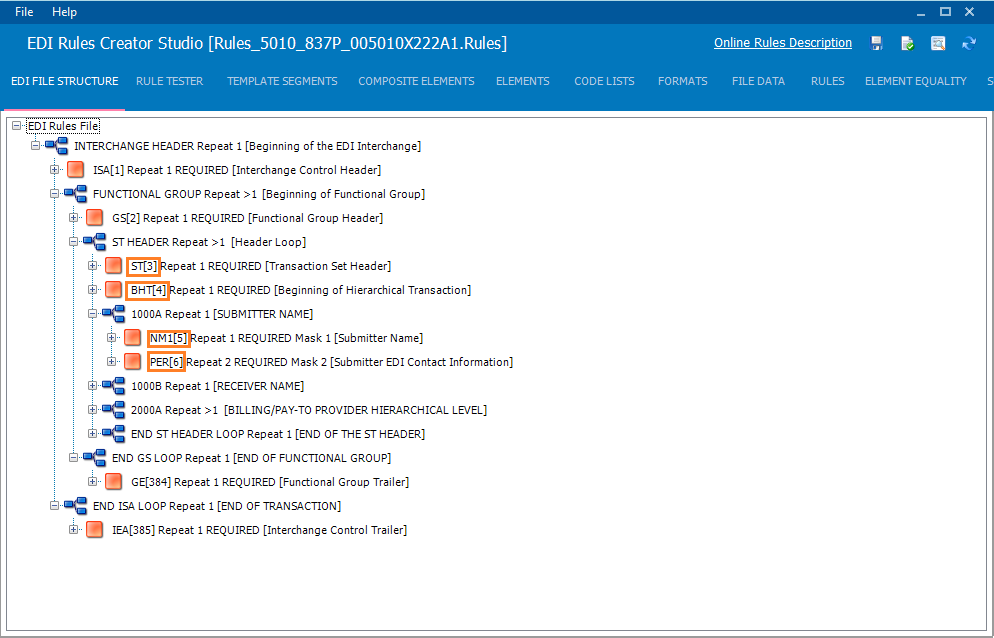Select the 'EDI Rules File' root label
Viewport: 994px width, 638px height.
tap(63, 126)
